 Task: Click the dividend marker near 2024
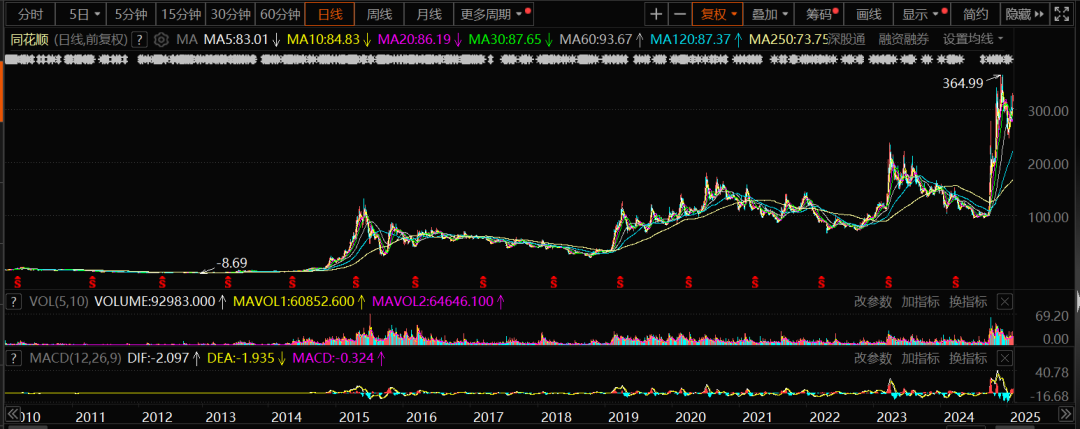tap(955, 282)
